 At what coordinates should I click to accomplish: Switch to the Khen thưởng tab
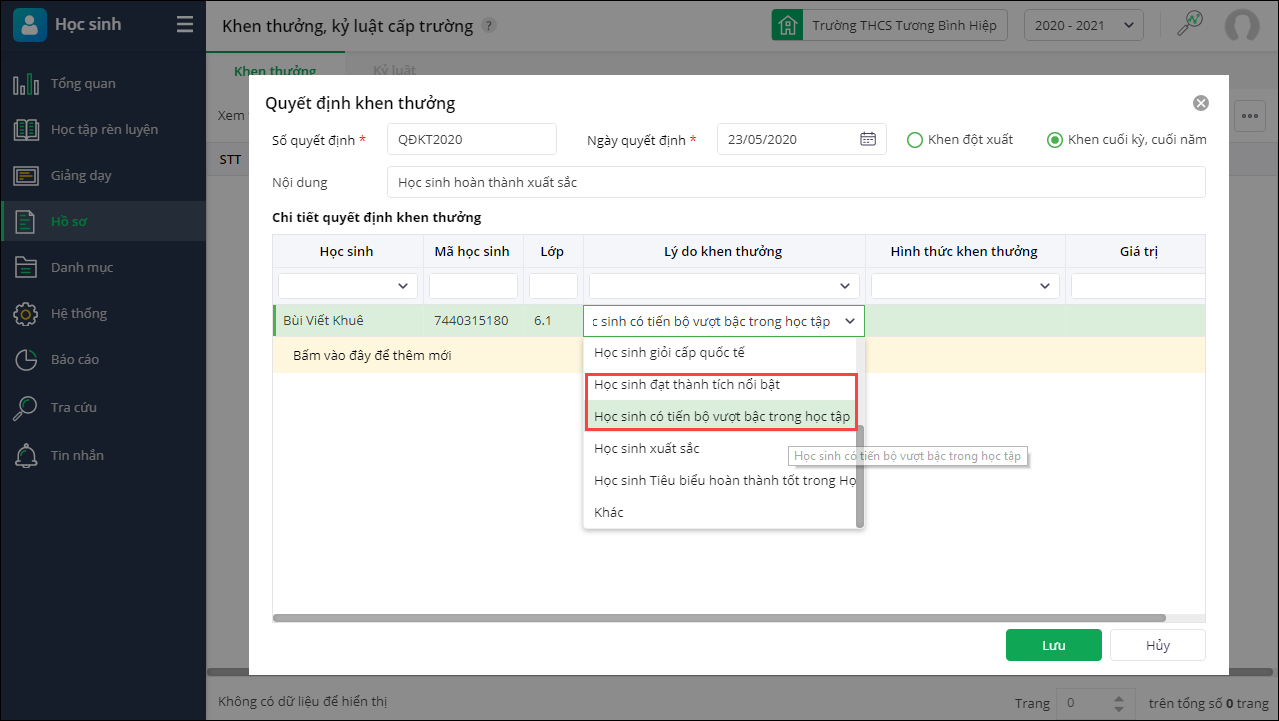pyautogui.click(x=275, y=71)
